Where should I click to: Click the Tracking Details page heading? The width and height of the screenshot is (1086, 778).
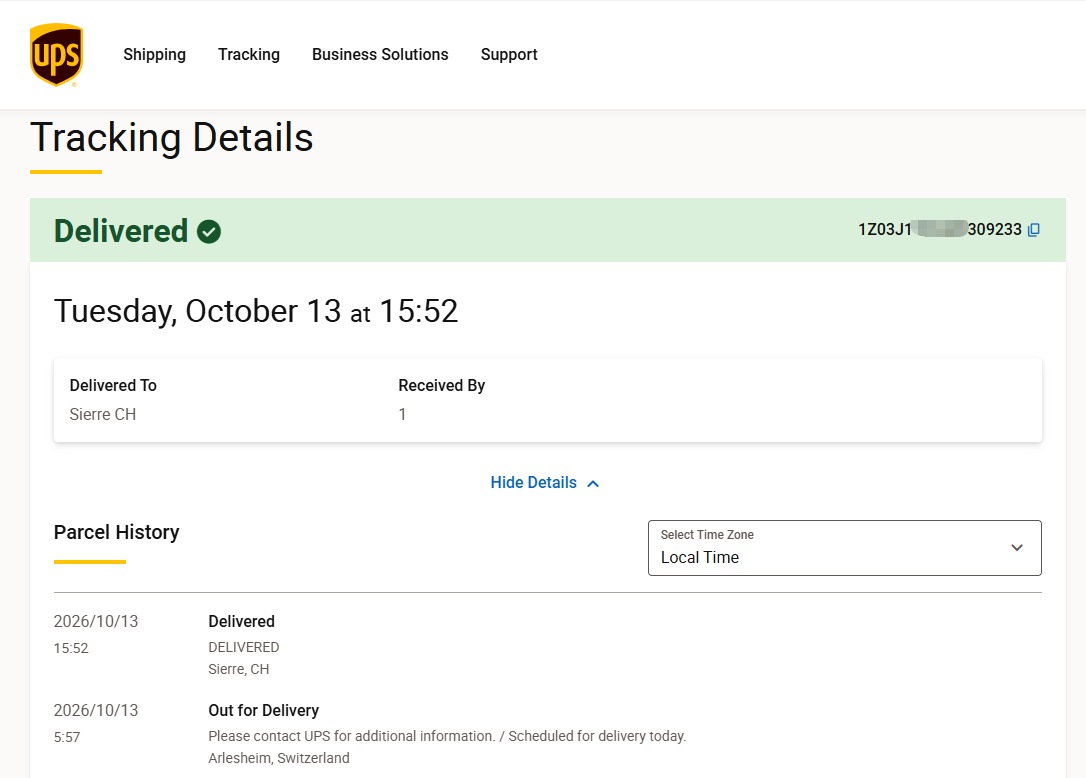(172, 137)
